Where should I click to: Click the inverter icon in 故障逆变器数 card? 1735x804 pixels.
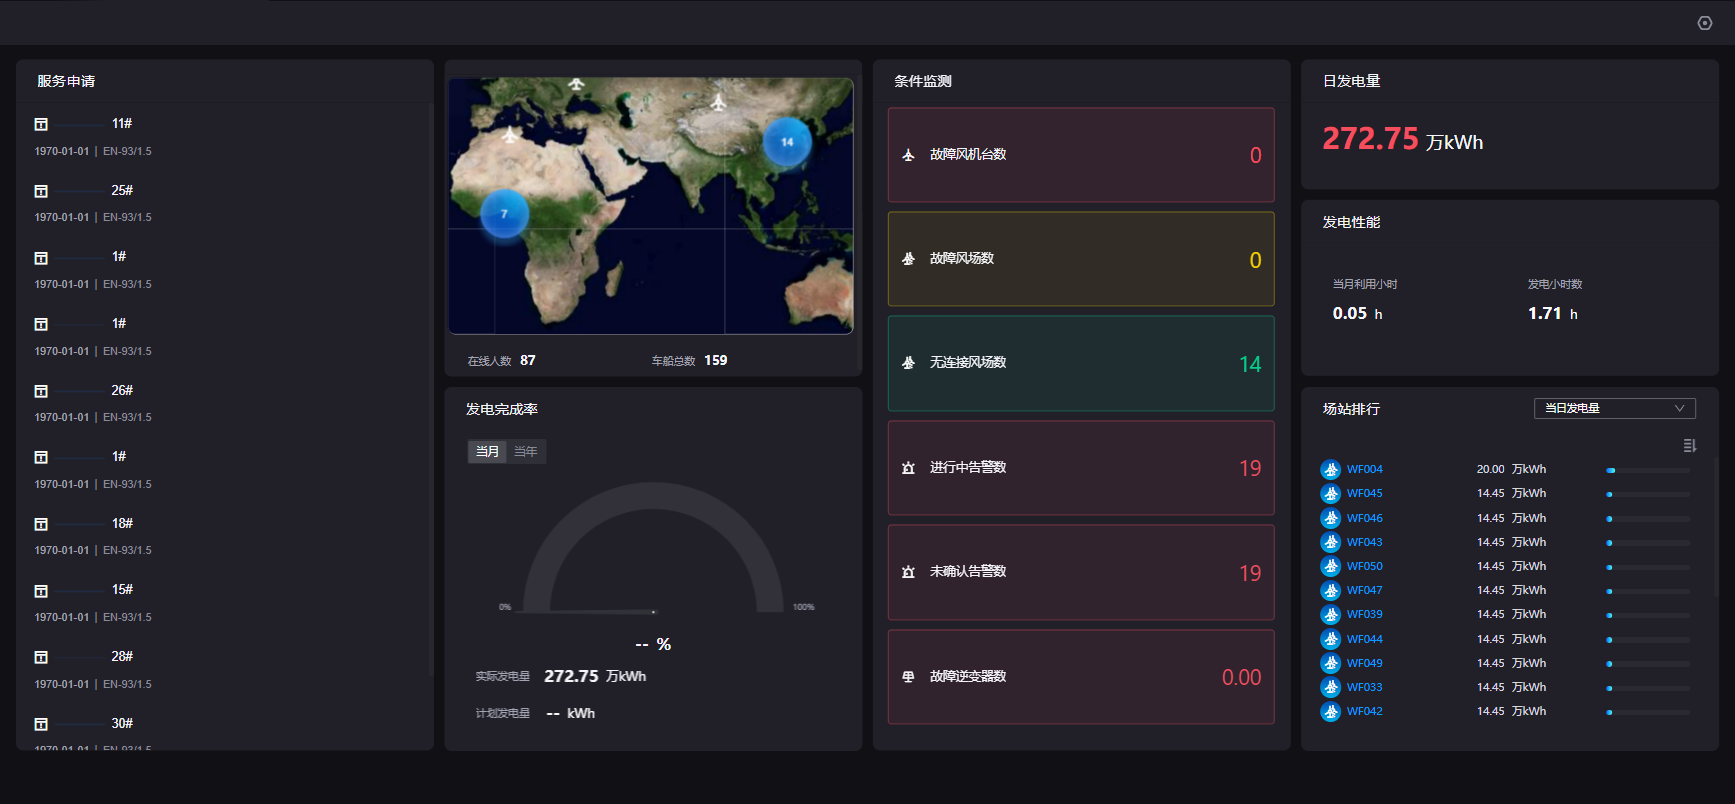(x=908, y=677)
